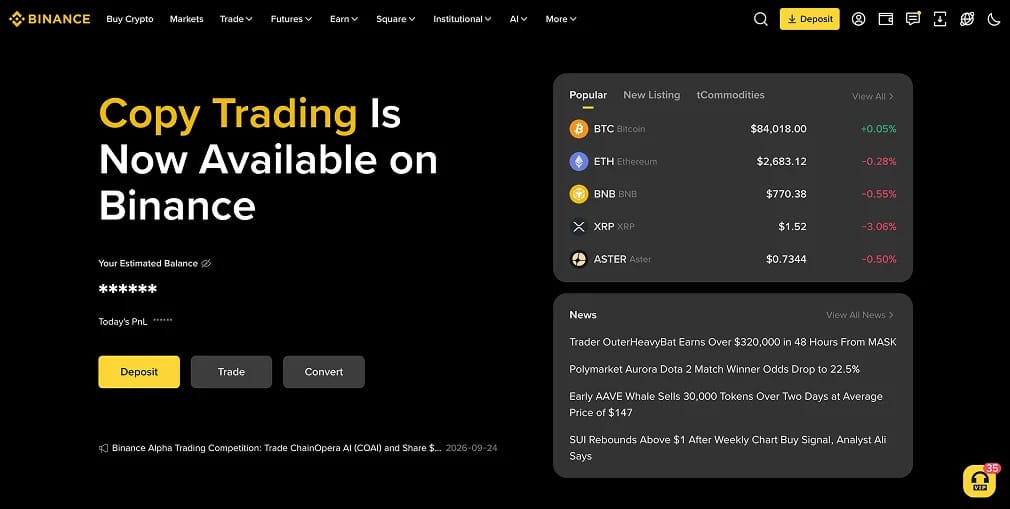Click the Today's PnL label
The height and width of the screenshot is (509, 1010).
coord(123,322)
